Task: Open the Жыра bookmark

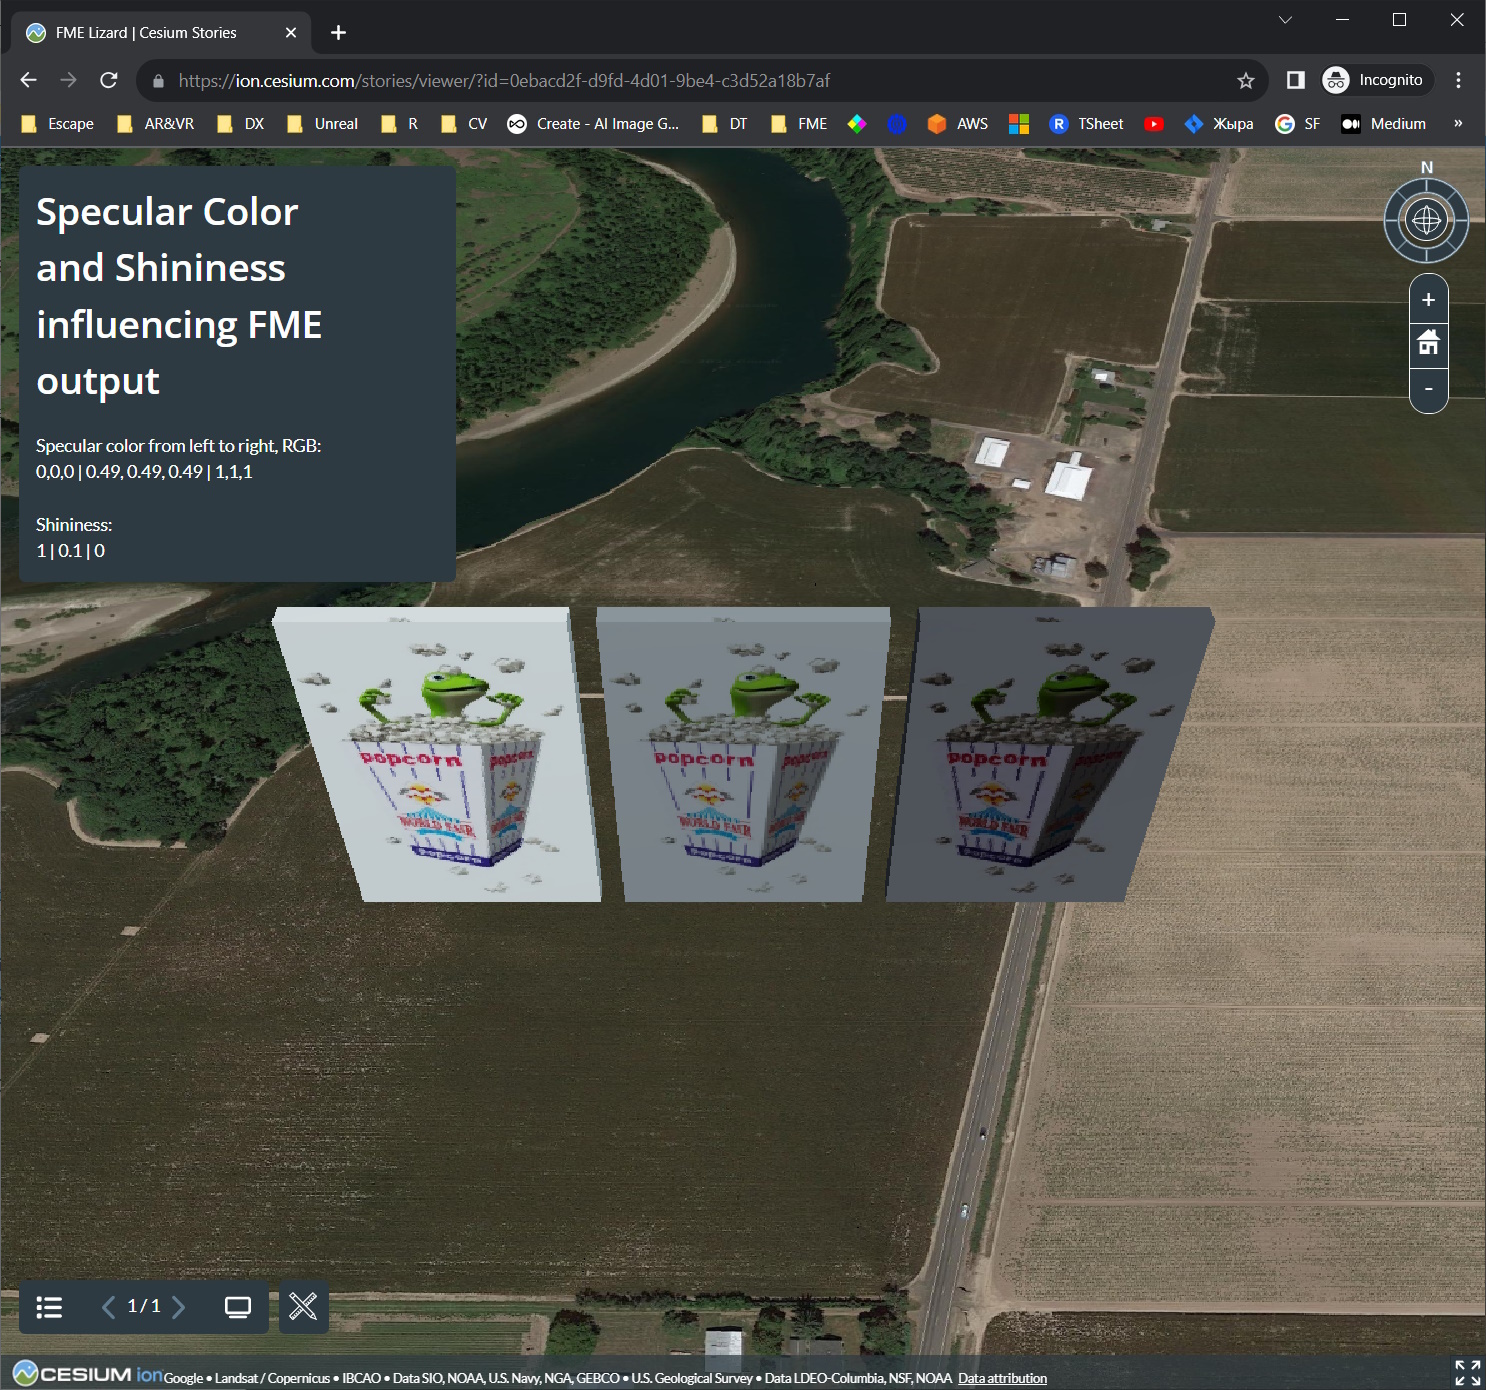Action: coord(1219,124)
